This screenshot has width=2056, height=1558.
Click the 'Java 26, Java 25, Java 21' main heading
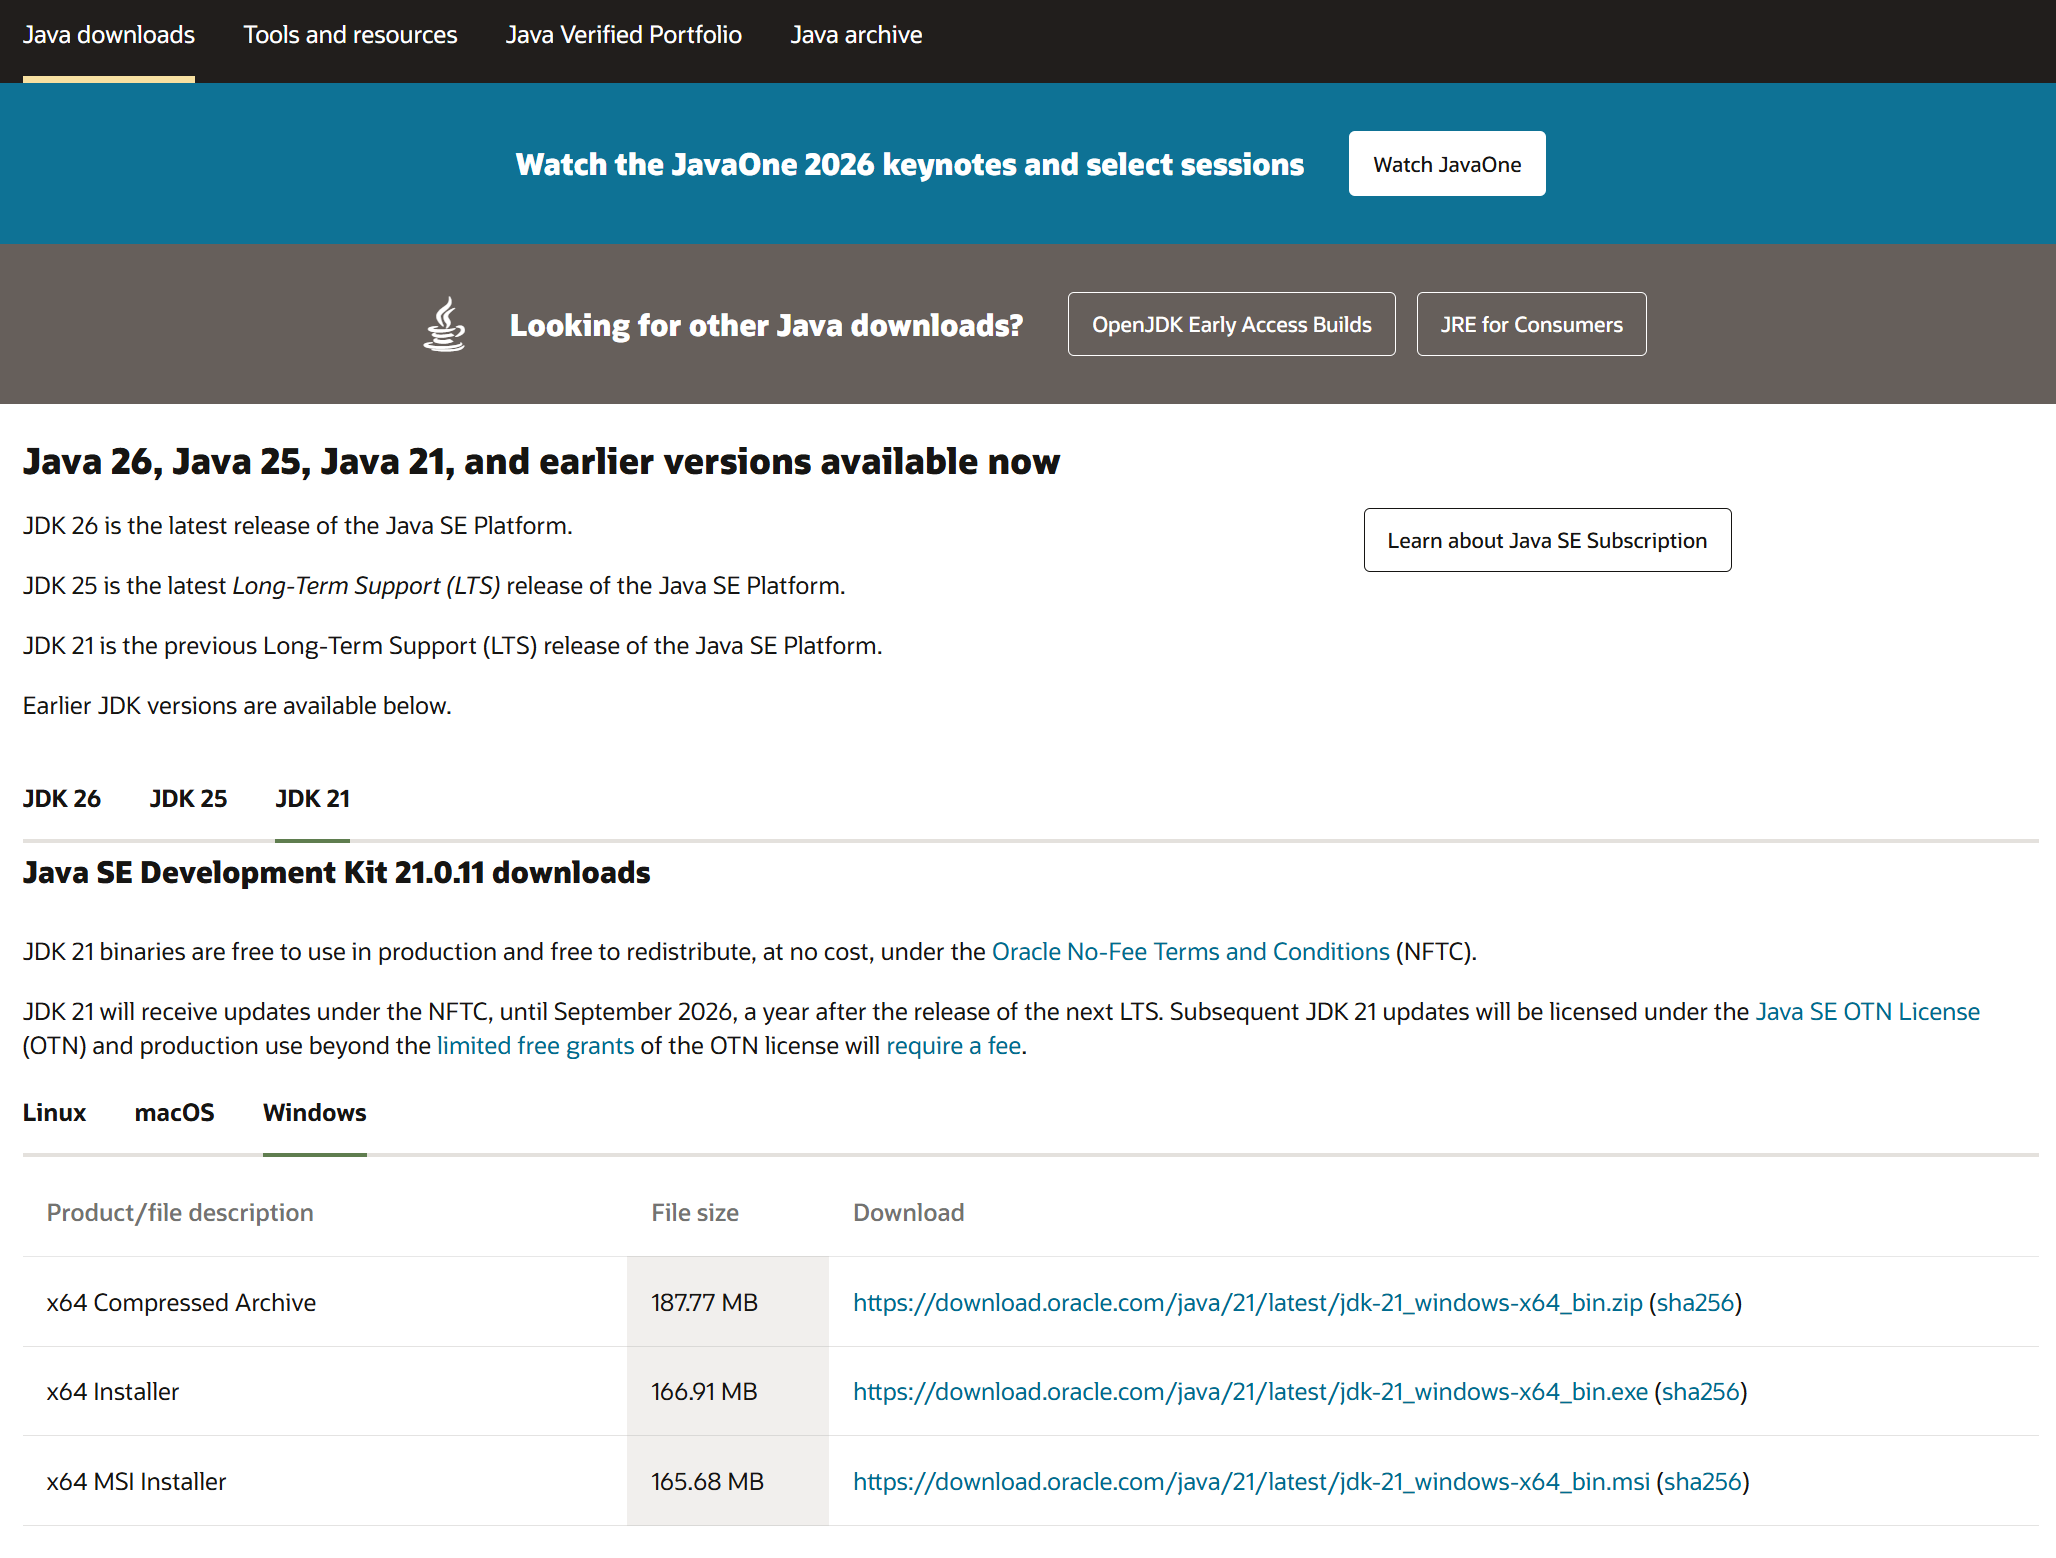[x=541, y=462]
